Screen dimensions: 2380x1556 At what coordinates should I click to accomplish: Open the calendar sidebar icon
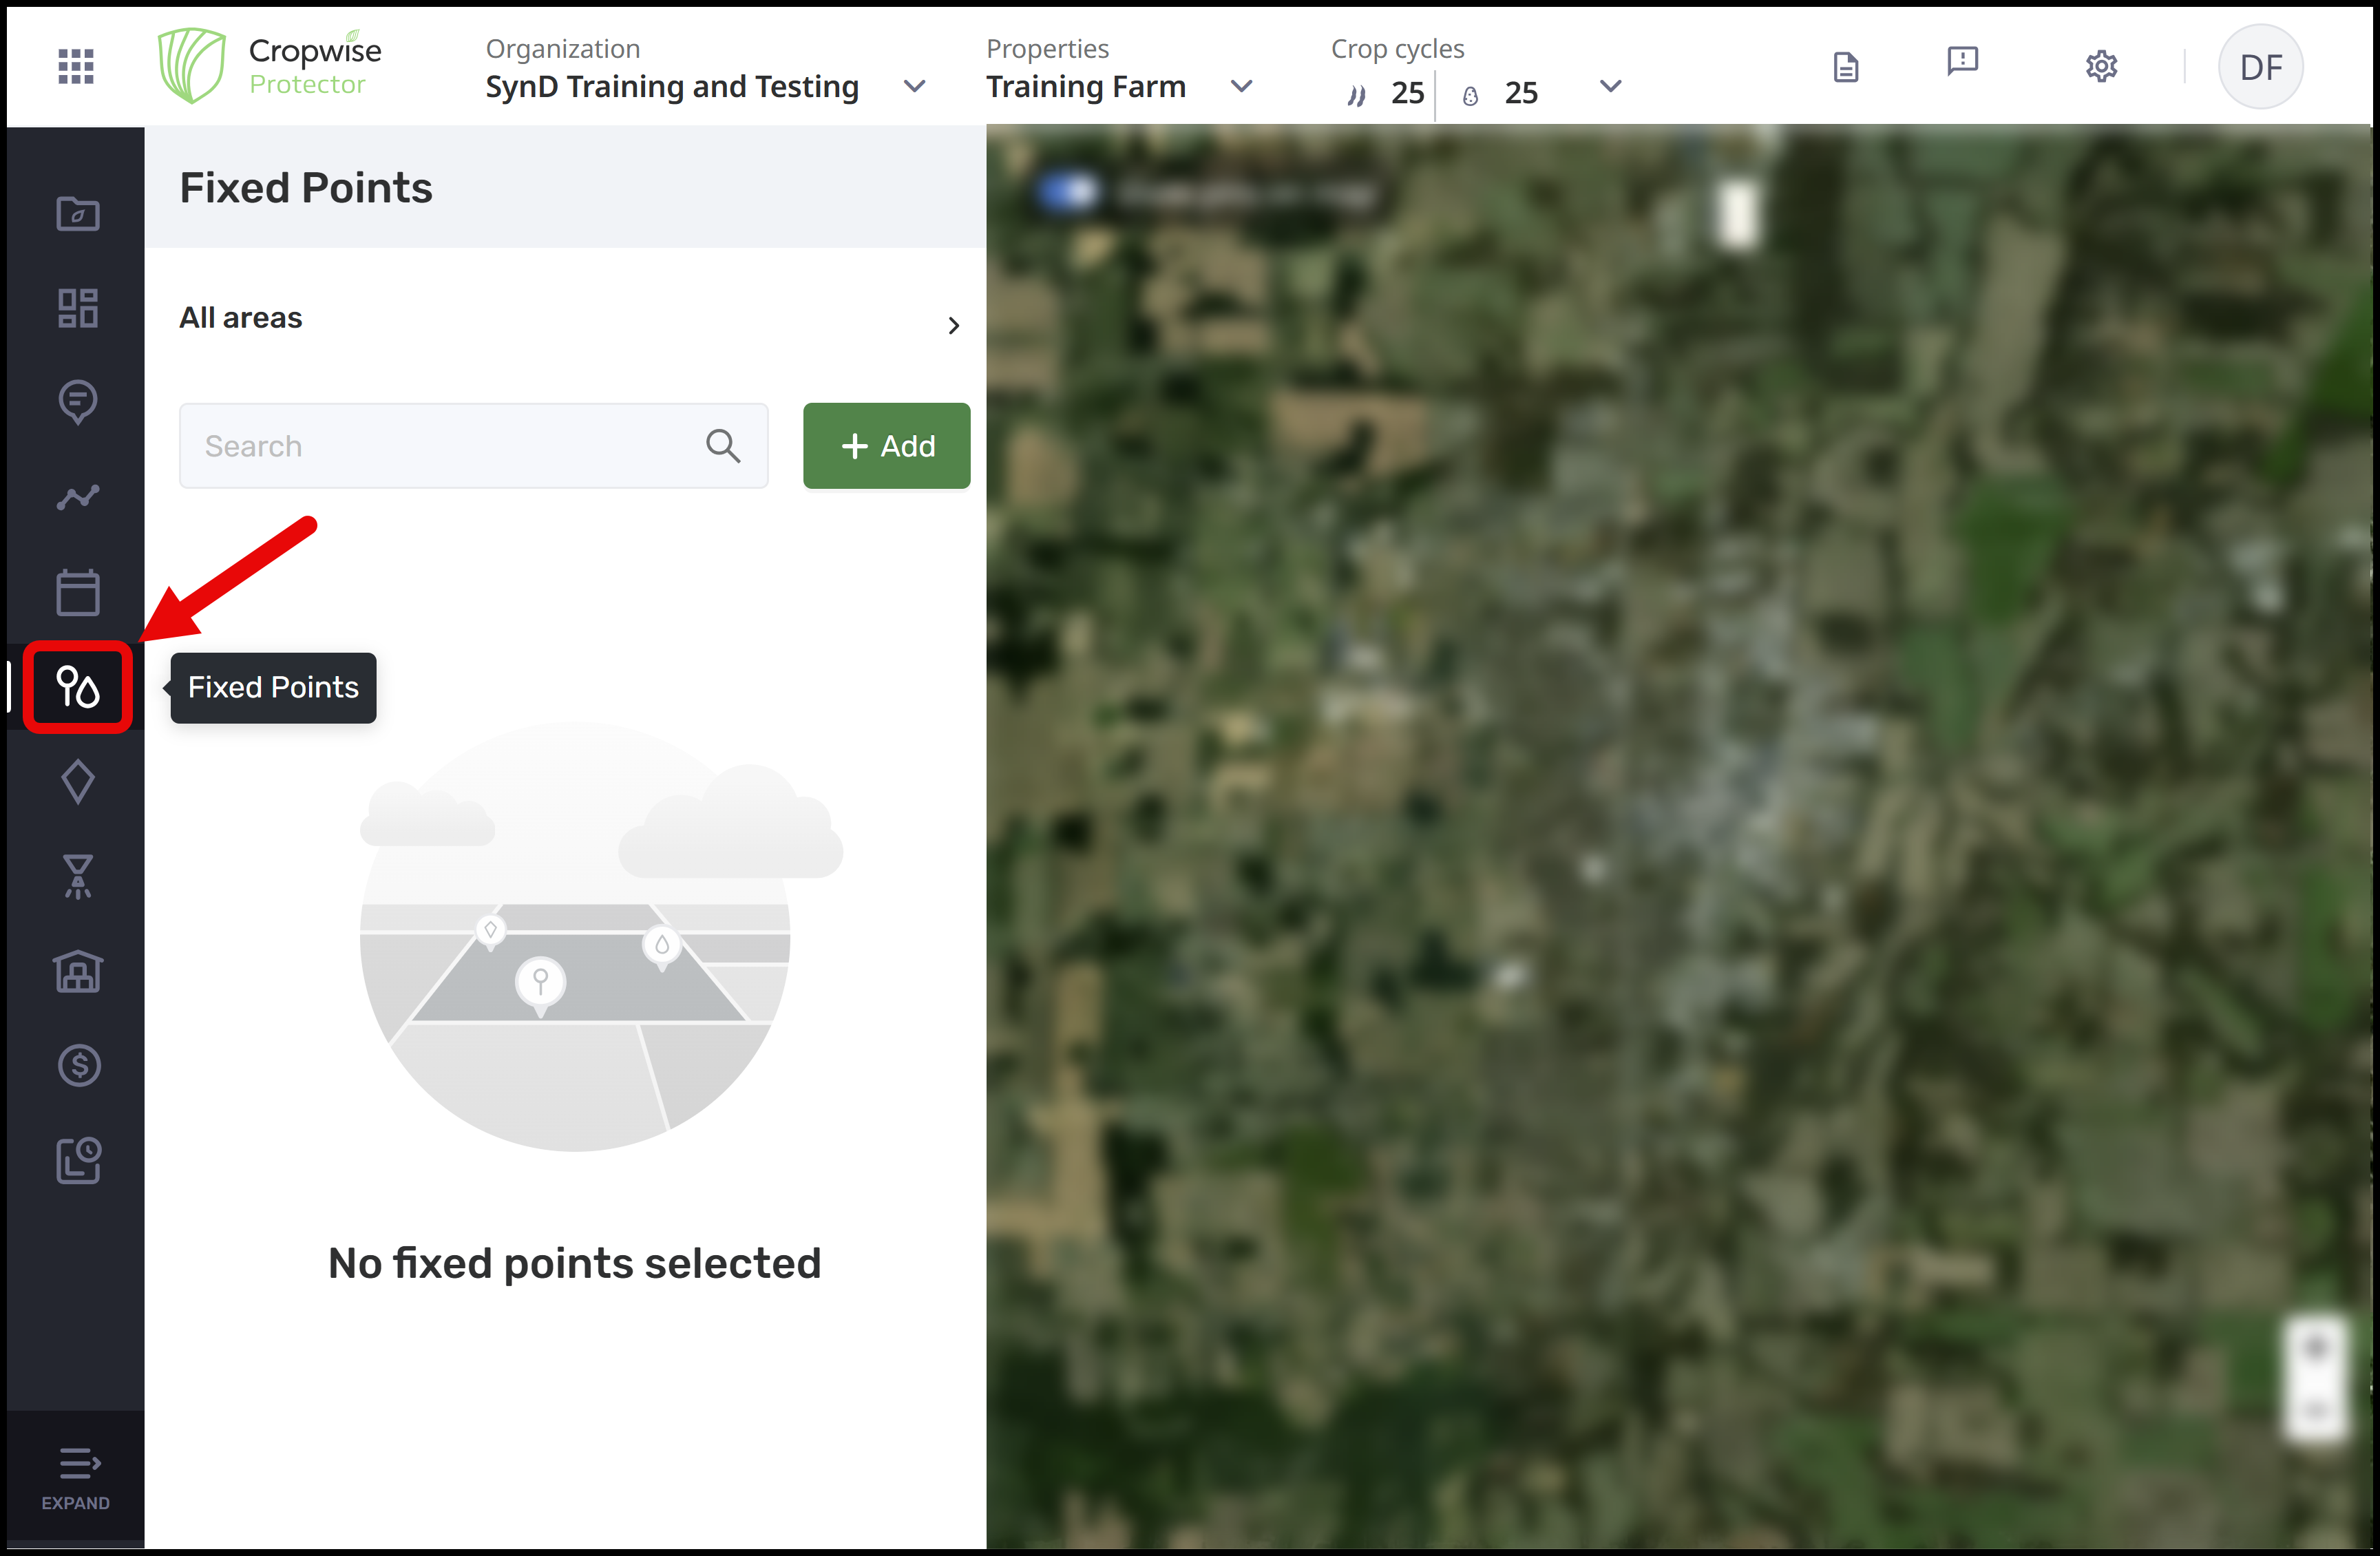point(78,592)
